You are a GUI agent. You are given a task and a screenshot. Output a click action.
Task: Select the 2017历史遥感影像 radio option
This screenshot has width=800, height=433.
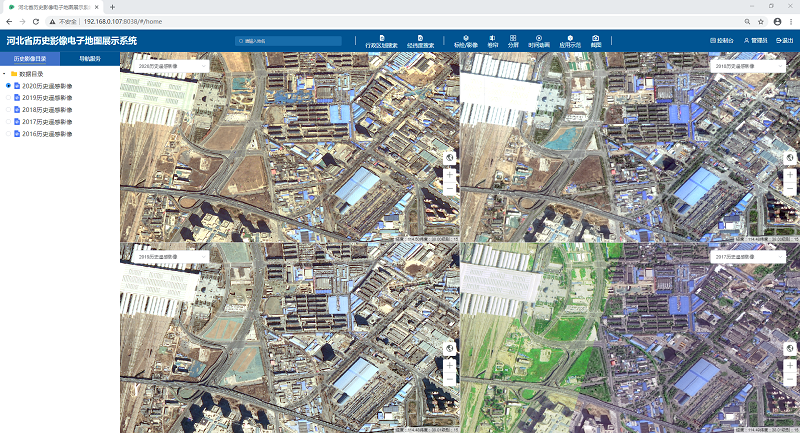(x=9, y=122)
